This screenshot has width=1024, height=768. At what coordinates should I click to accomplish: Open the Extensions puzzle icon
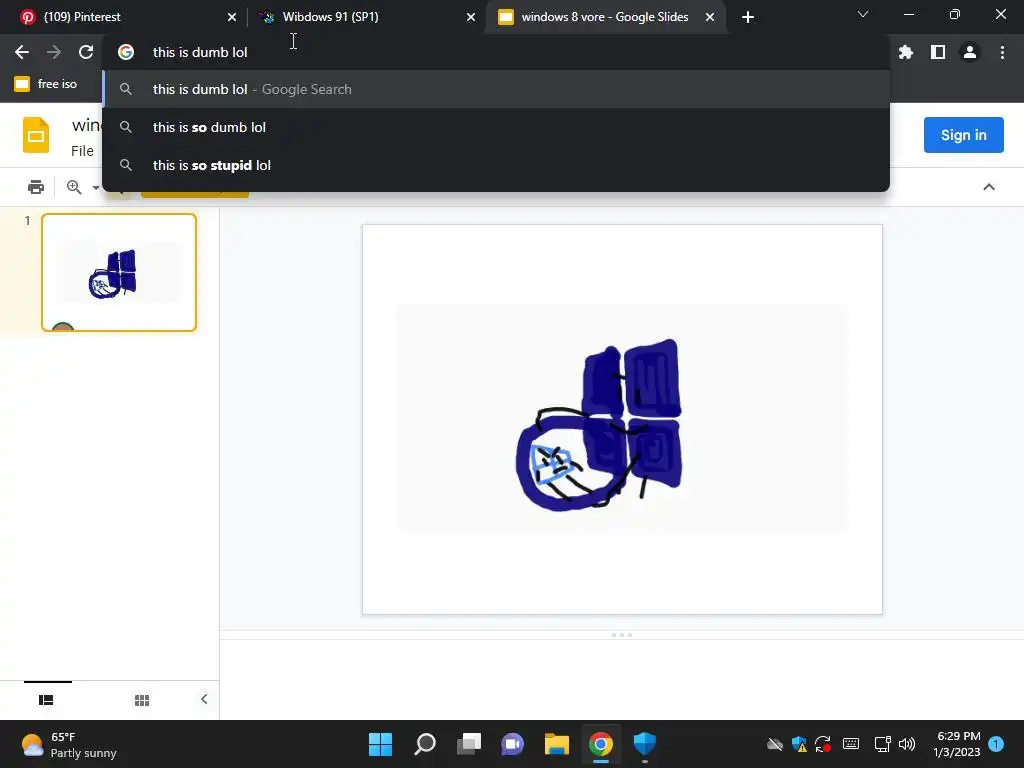coord(905,52)
